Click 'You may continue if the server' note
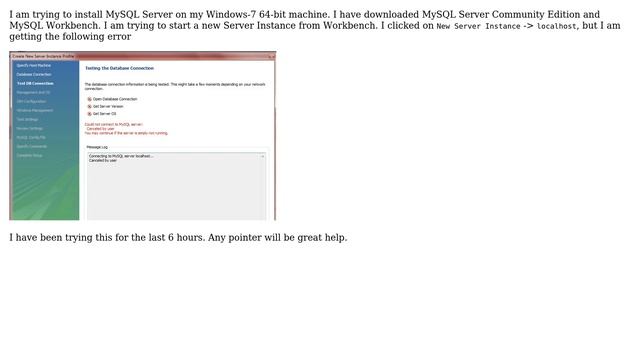 [x=126, y=133]
